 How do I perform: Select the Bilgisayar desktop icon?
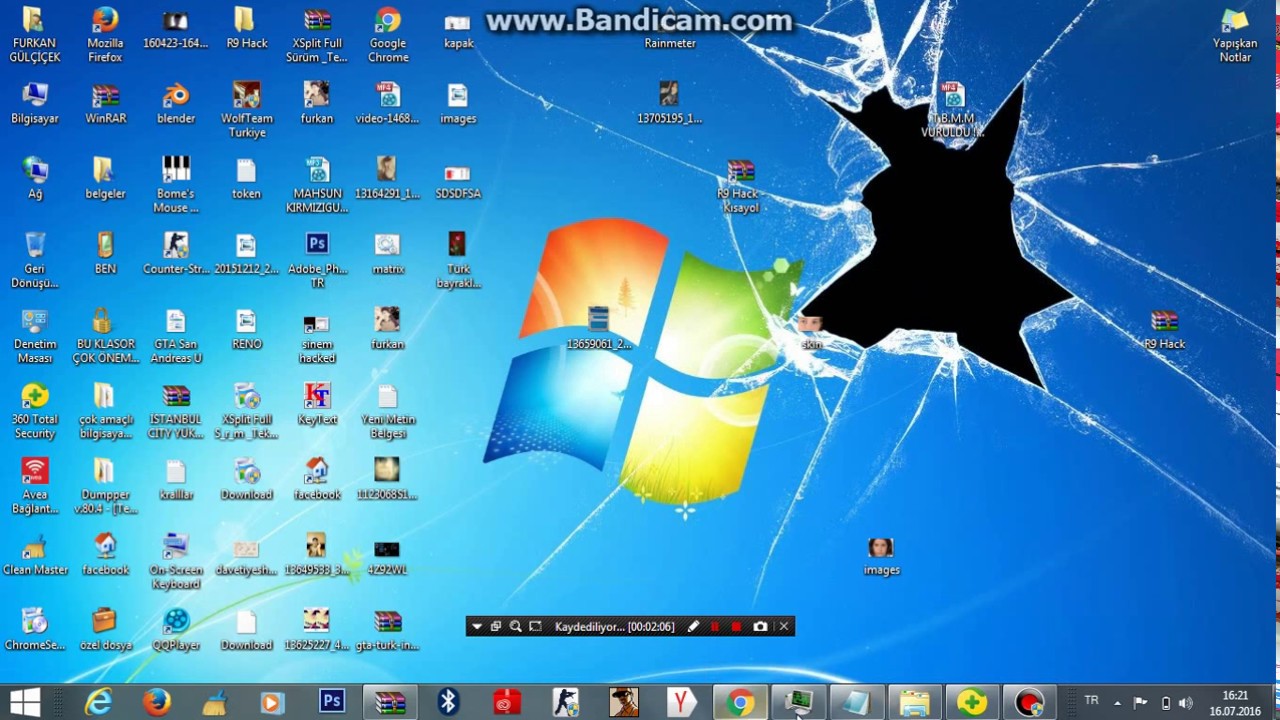[x=35, y=104]
